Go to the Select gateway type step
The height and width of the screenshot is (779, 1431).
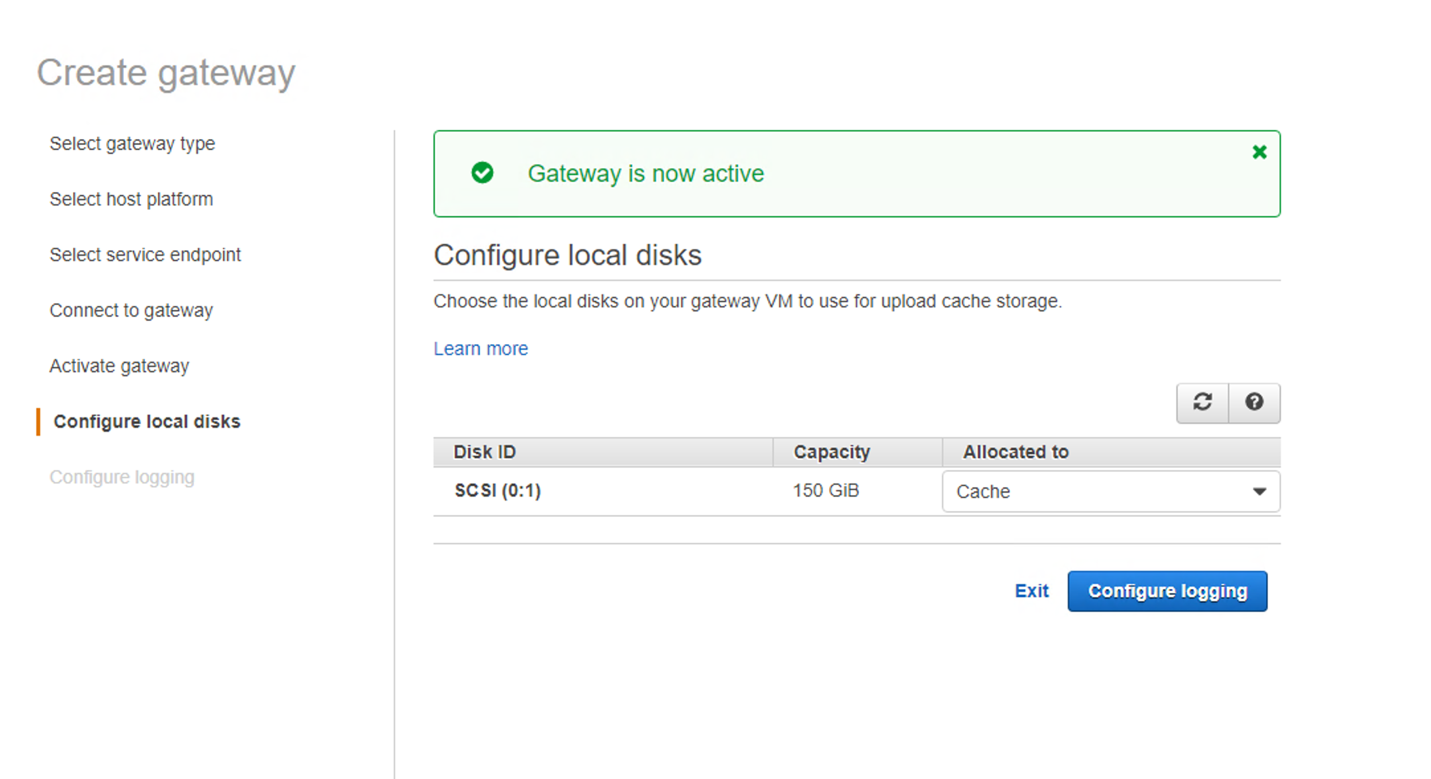[x=132, y=143]
